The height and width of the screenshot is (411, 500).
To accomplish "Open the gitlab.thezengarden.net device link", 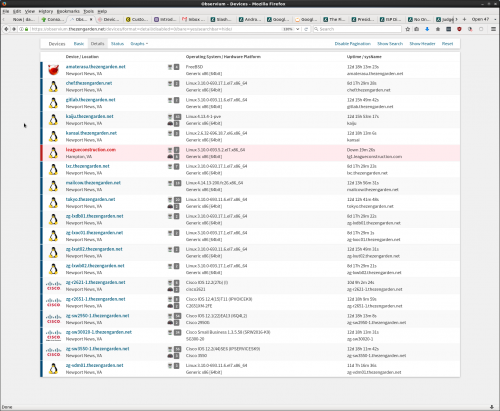I will tap(91, 100).
